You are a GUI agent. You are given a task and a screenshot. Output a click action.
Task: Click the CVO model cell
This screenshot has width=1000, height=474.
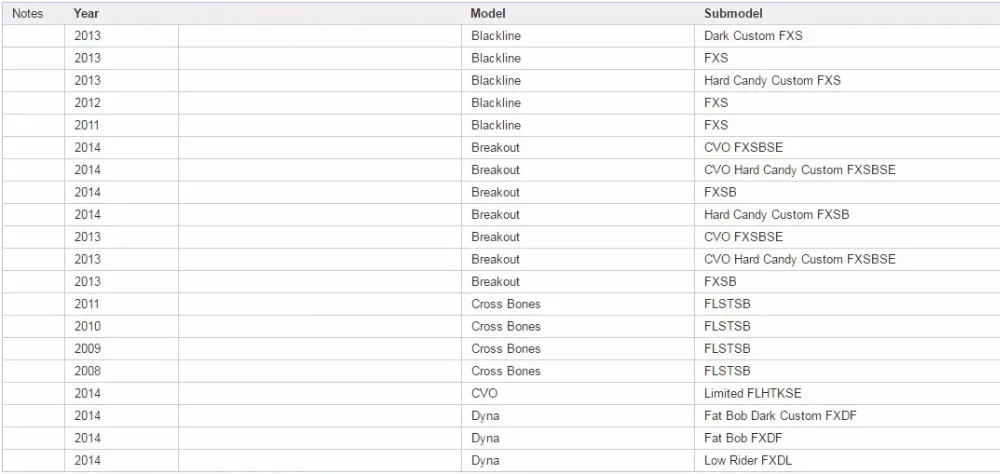(x=578, y=394)
